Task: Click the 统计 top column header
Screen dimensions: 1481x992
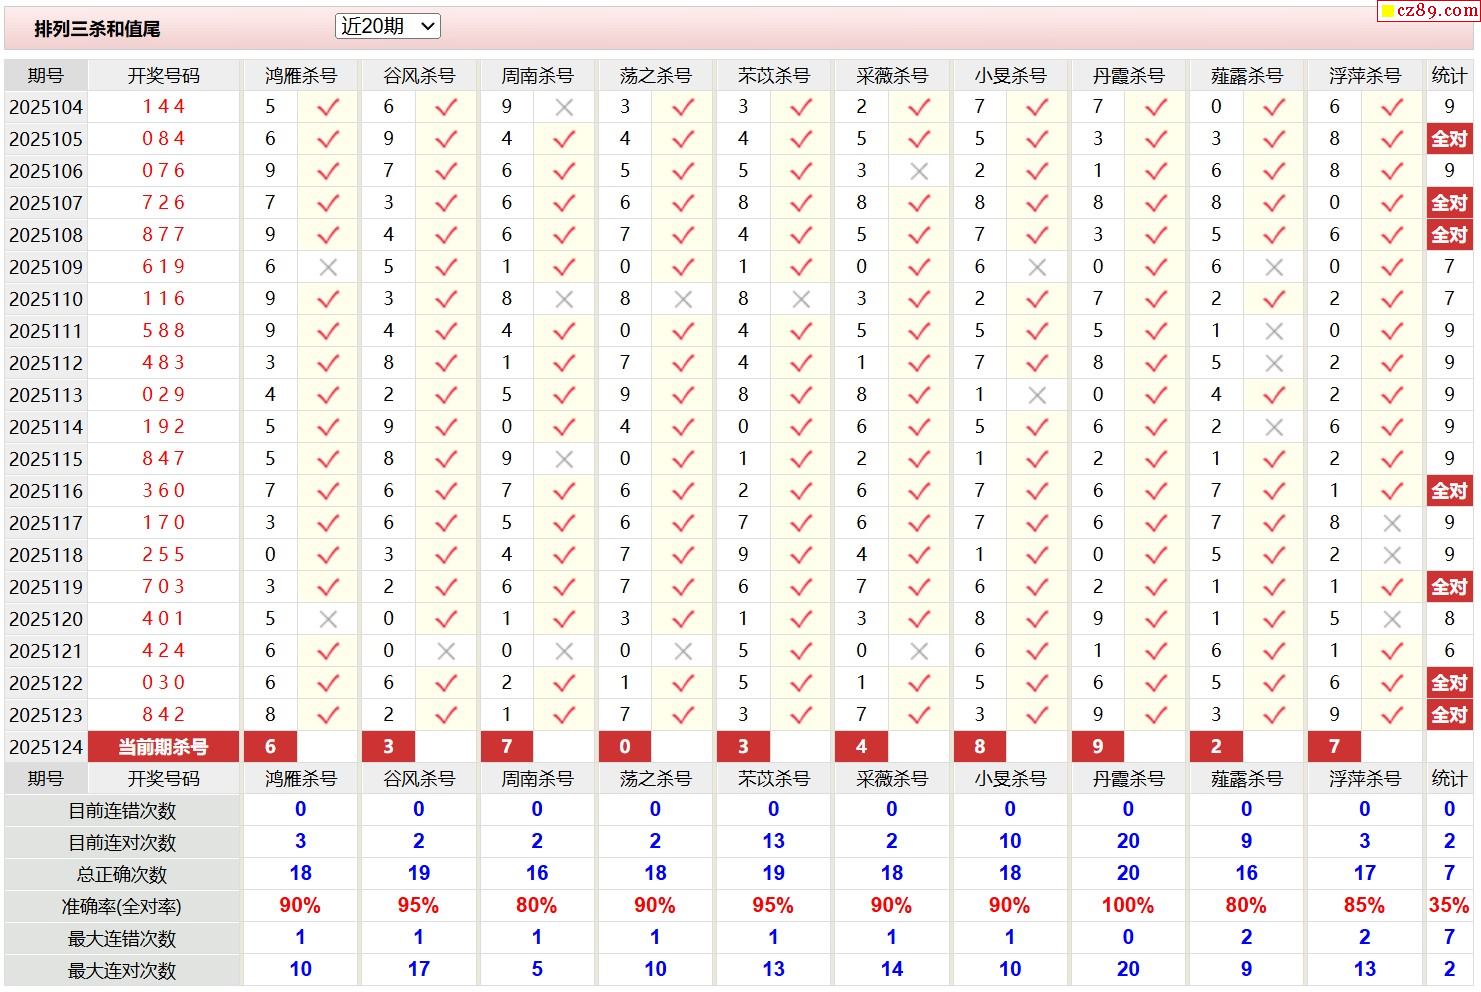Action: point(1449,76)
